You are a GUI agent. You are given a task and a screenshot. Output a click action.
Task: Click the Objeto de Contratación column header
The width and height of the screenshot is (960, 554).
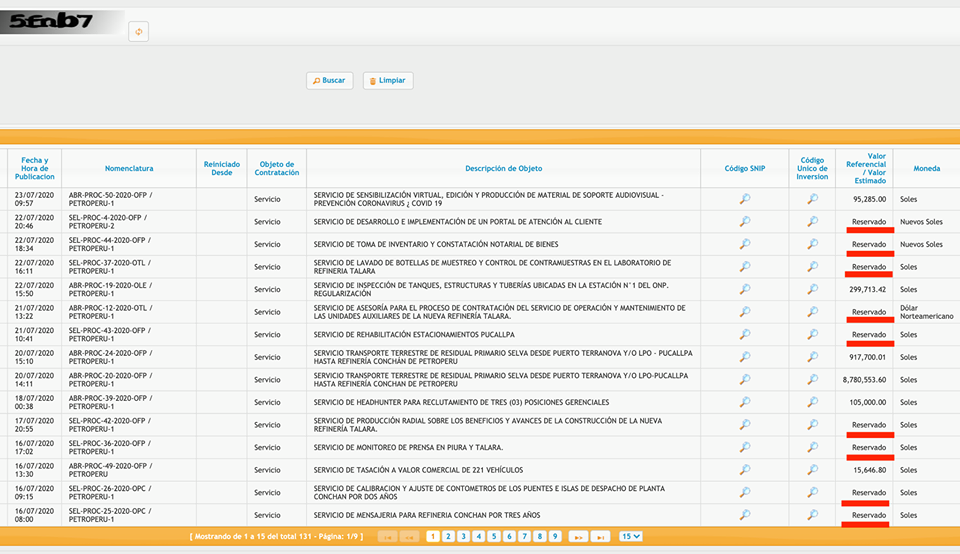[277, 168]
